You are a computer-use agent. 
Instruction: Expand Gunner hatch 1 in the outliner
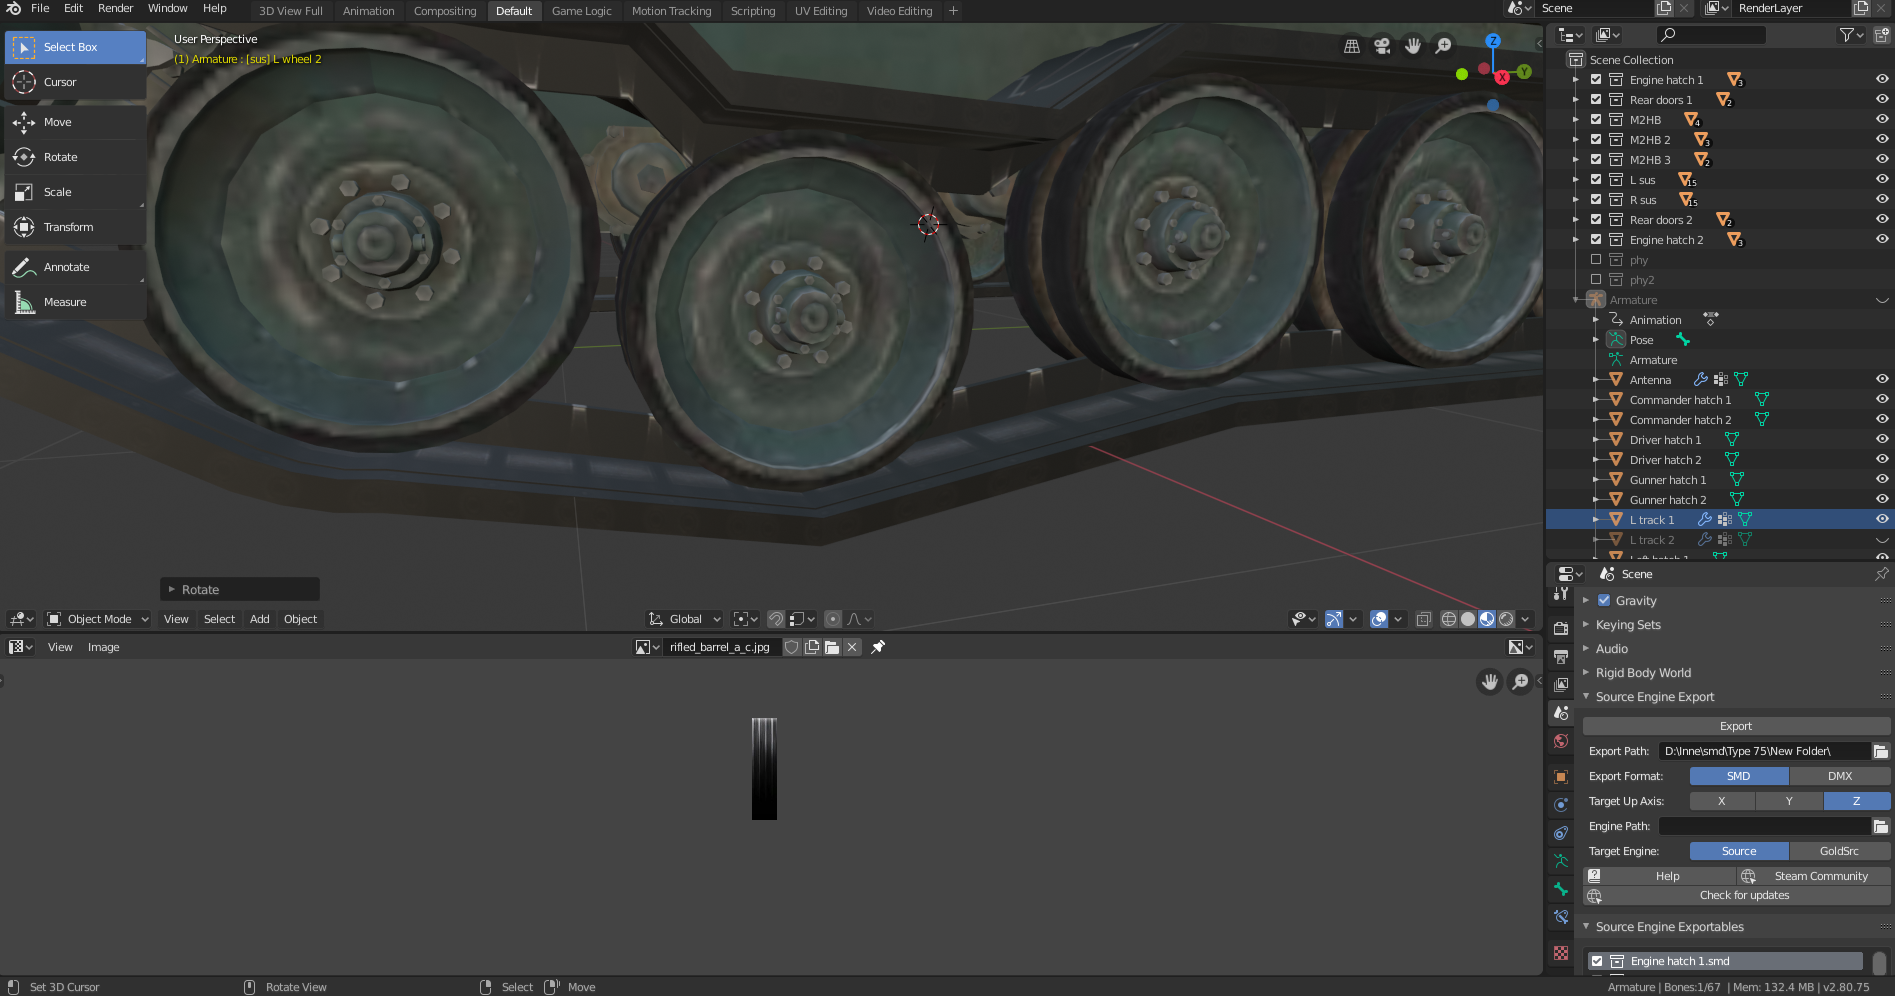[x=1596, y=479]
